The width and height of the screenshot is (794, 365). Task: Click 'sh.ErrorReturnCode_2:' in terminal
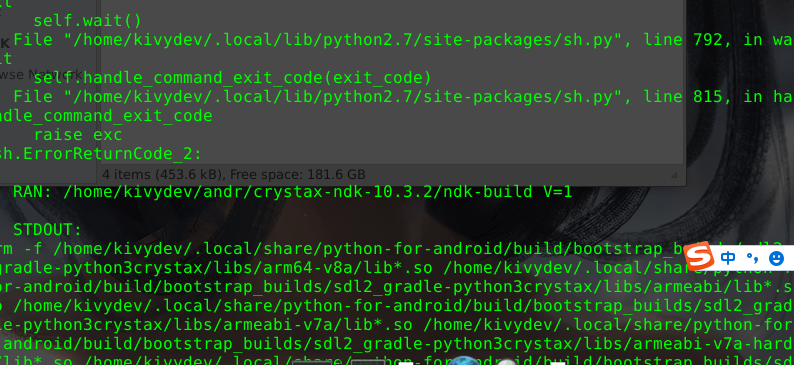point(101,154)
